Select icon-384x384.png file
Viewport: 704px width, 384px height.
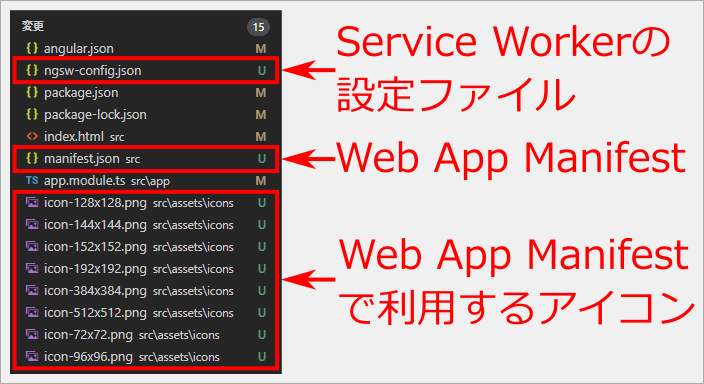click(x=146, y=291)
